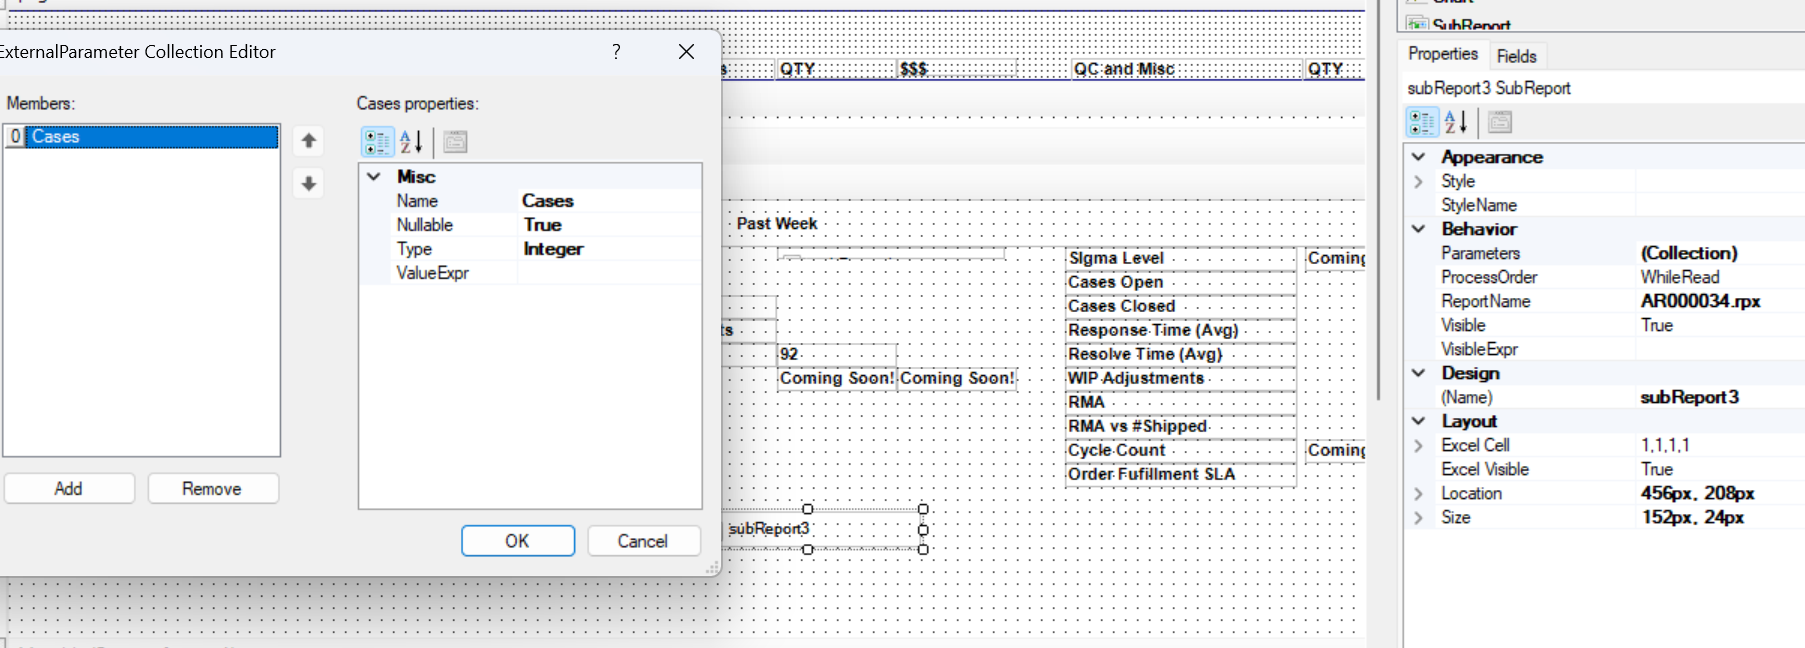Image resolution: width=1805 pixels, height=648 pixels.
Task: Select the Order Fufillment SLA label
Action: click(1181, 474)
